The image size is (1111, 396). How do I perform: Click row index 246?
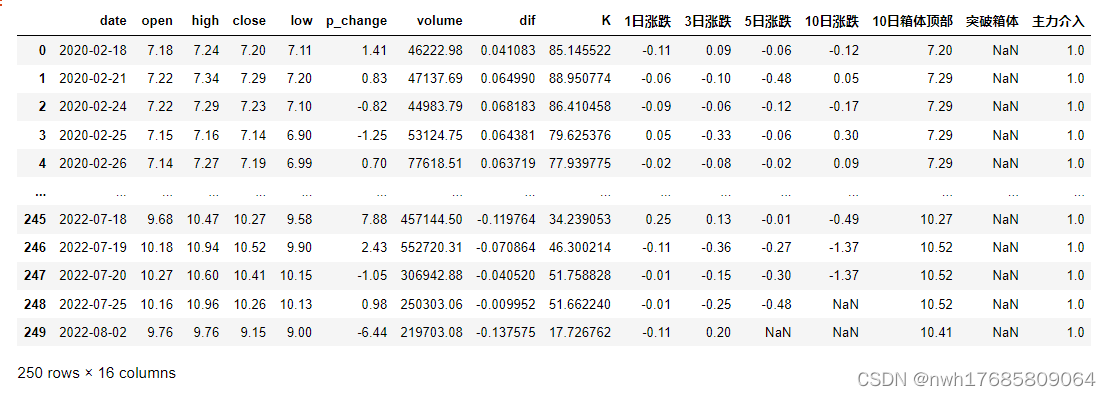(x=34, y=247)
